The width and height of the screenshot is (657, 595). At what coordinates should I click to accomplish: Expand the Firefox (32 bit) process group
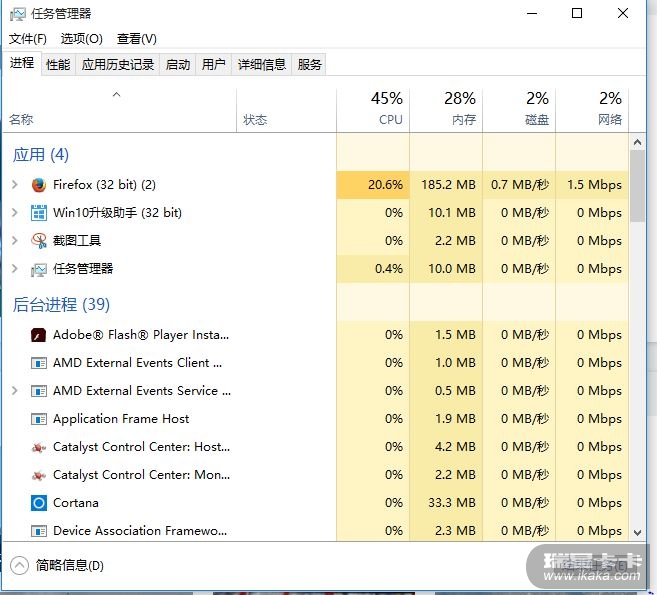pos(15,184)
